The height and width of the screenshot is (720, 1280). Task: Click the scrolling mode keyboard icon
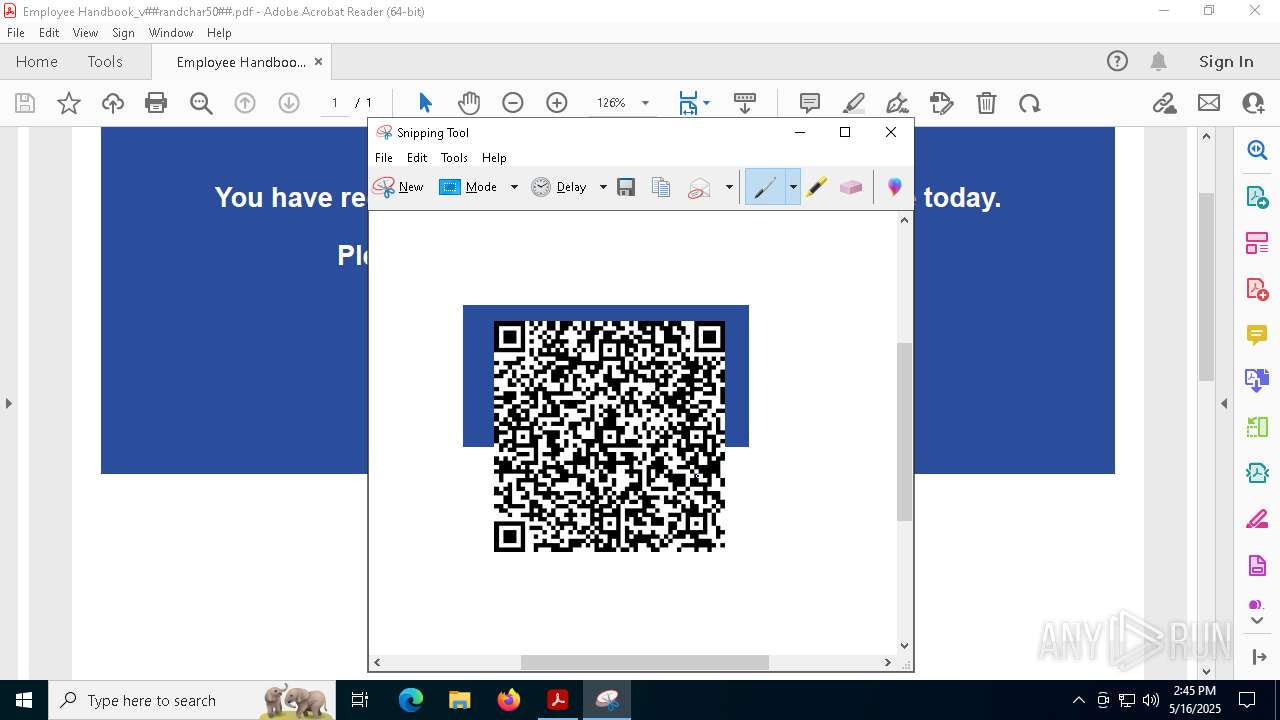click(745, 103)
